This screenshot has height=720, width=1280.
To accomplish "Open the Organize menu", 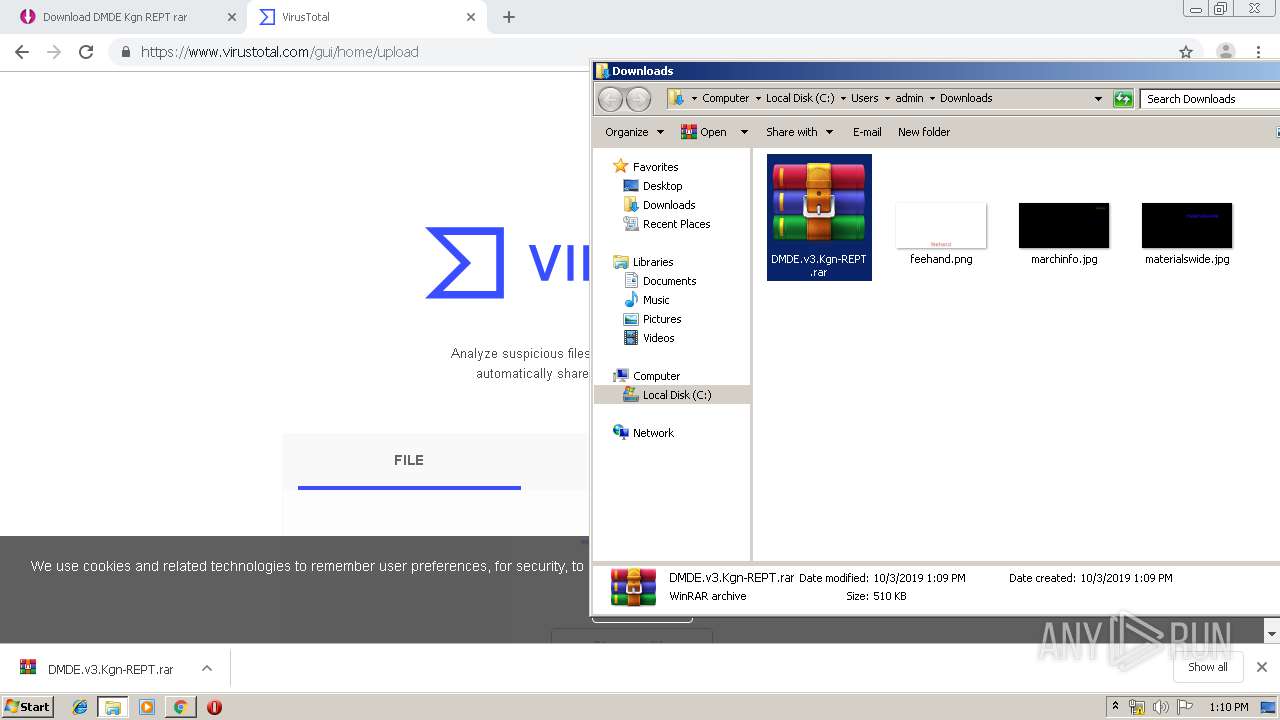I will 634,132.
